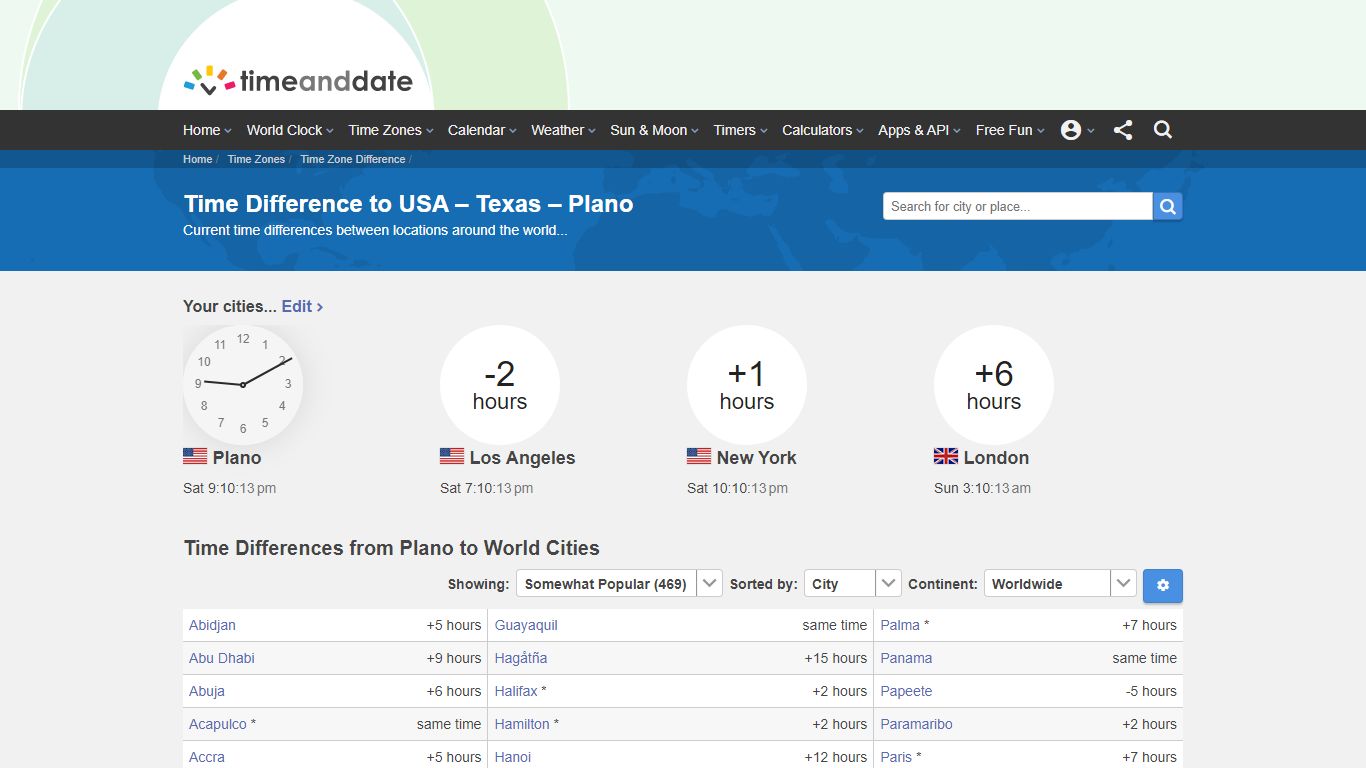
Task: Click the US flag beside Los Angeles
Action: pos(452,456)
